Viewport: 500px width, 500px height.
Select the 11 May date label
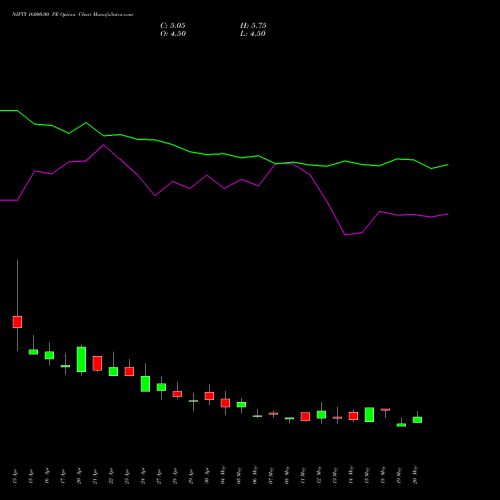pyautogui.click(x=303, y=475)
